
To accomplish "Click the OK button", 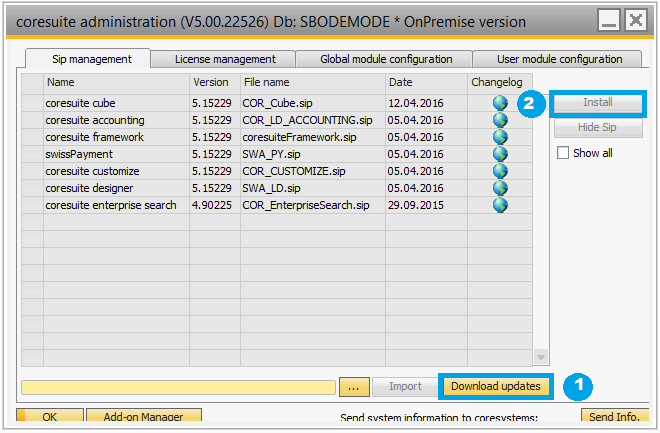I will (50, 416).
